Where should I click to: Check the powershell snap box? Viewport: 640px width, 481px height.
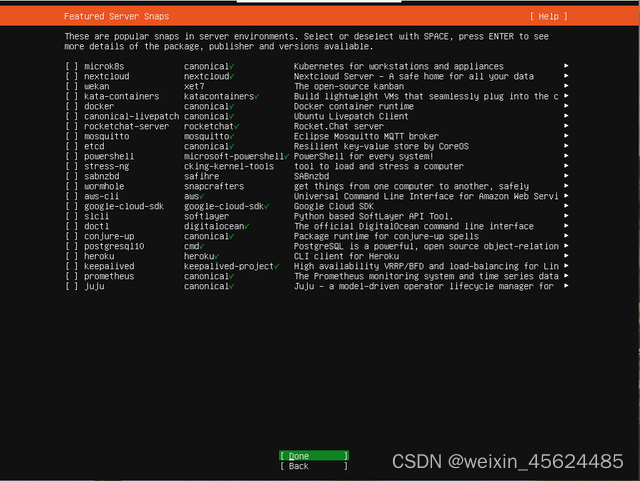(71, 156)
